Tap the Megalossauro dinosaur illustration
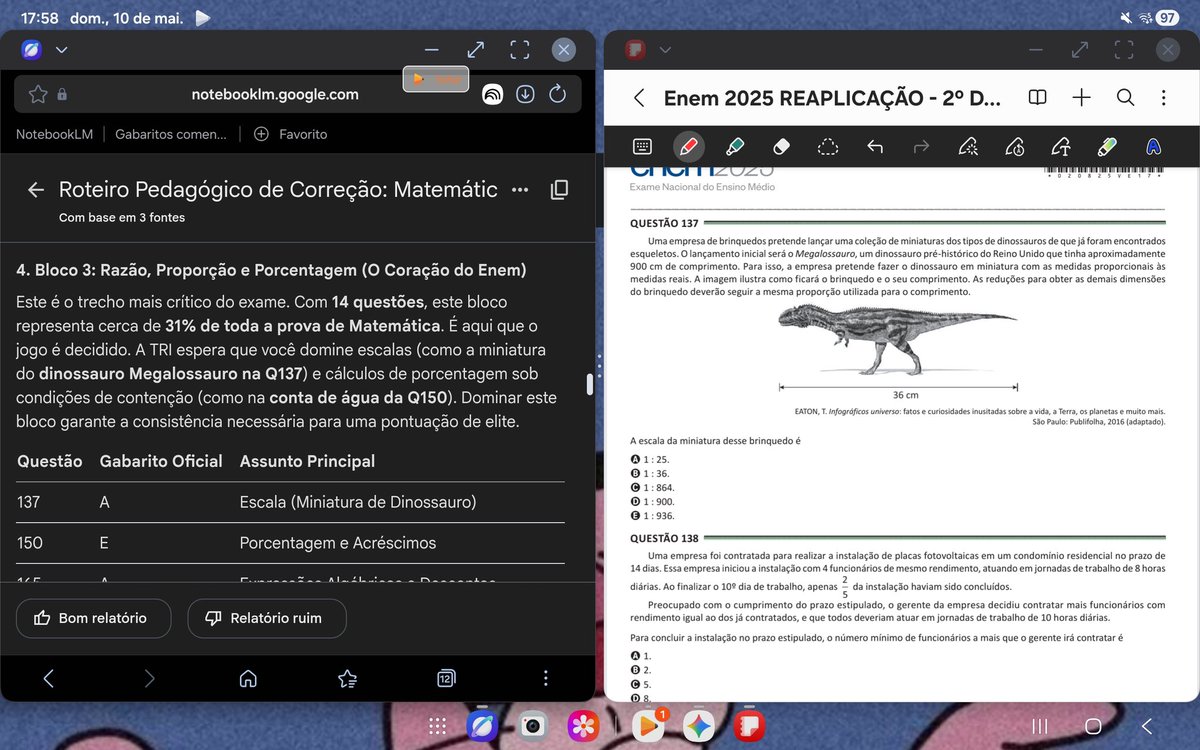 pos(899,338)
